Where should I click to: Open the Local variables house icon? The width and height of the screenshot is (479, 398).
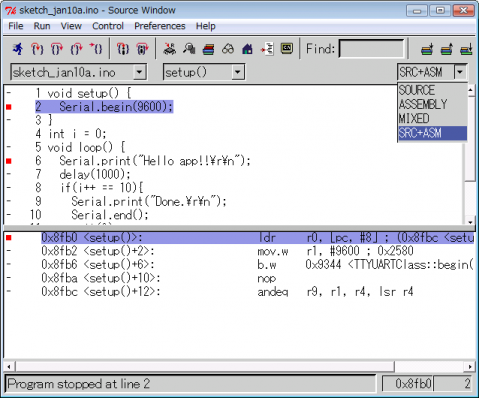point(247,49)
